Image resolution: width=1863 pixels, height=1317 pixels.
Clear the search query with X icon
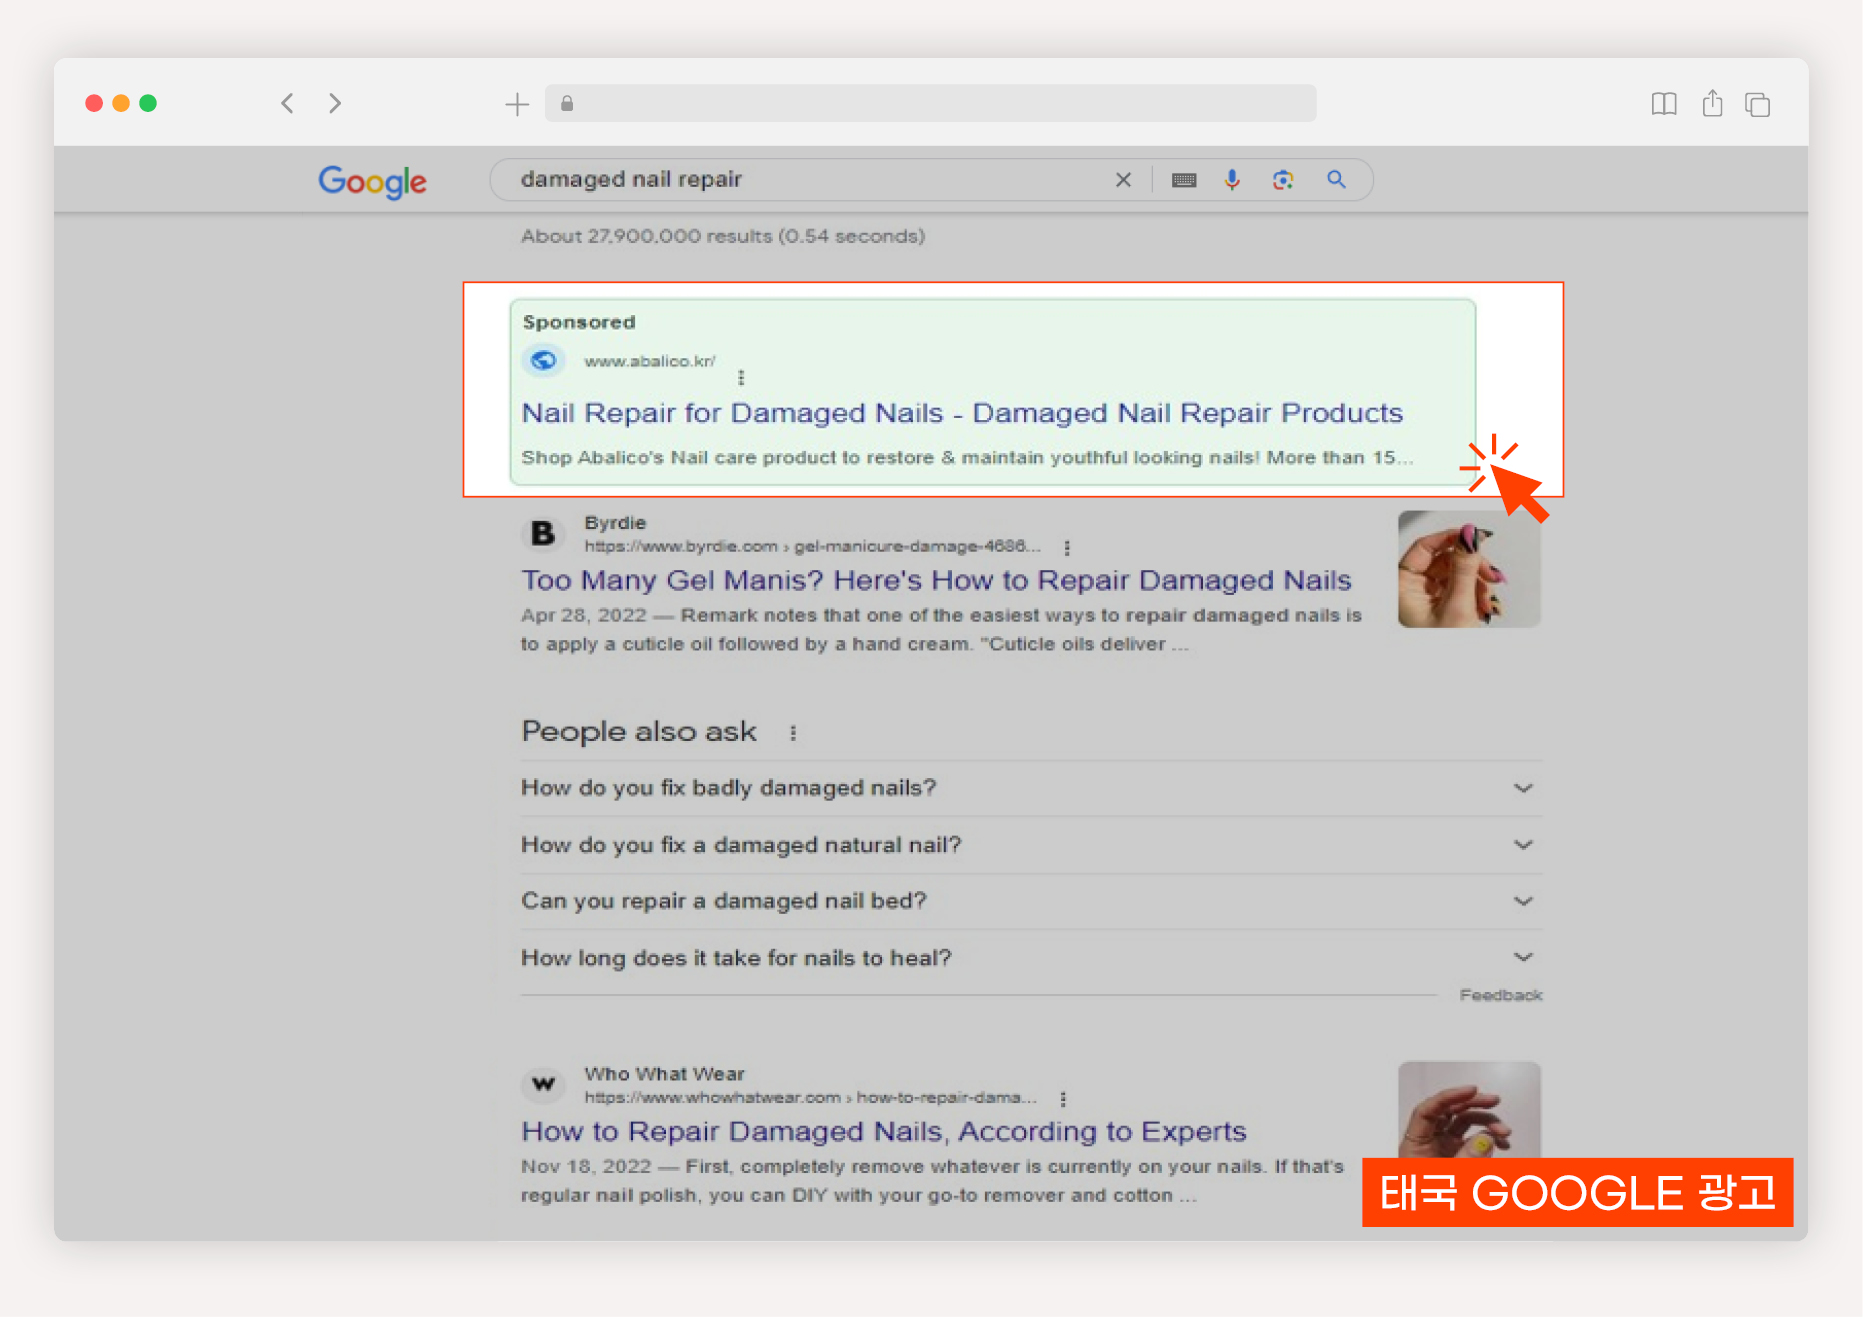pos(1123,180)
